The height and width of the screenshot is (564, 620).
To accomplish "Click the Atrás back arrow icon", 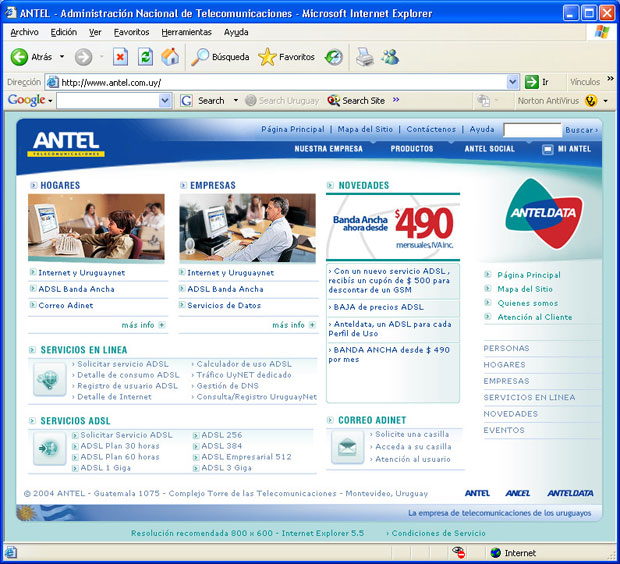I will 19,57.
